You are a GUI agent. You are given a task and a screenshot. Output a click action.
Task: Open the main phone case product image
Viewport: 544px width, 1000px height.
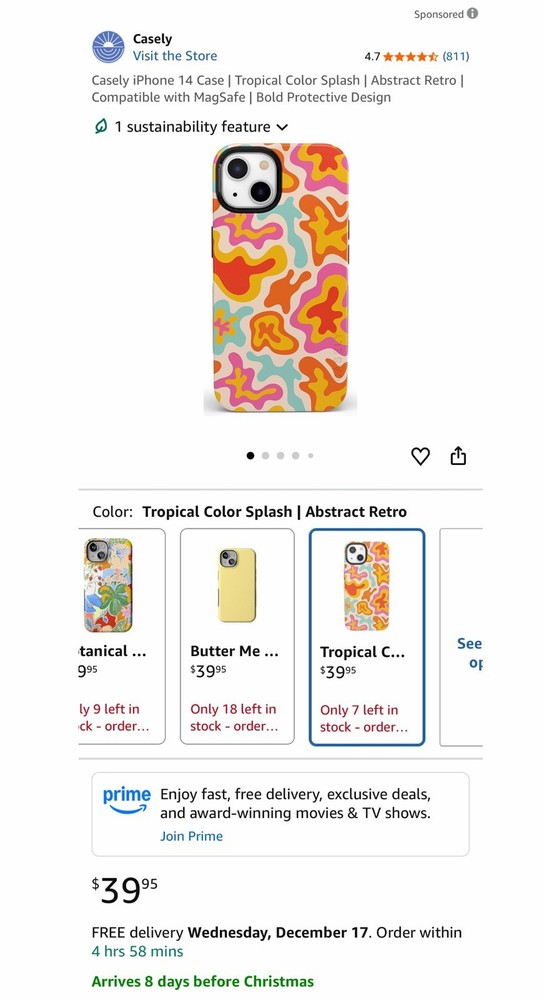pyautogui.click(x=281, y=279)
